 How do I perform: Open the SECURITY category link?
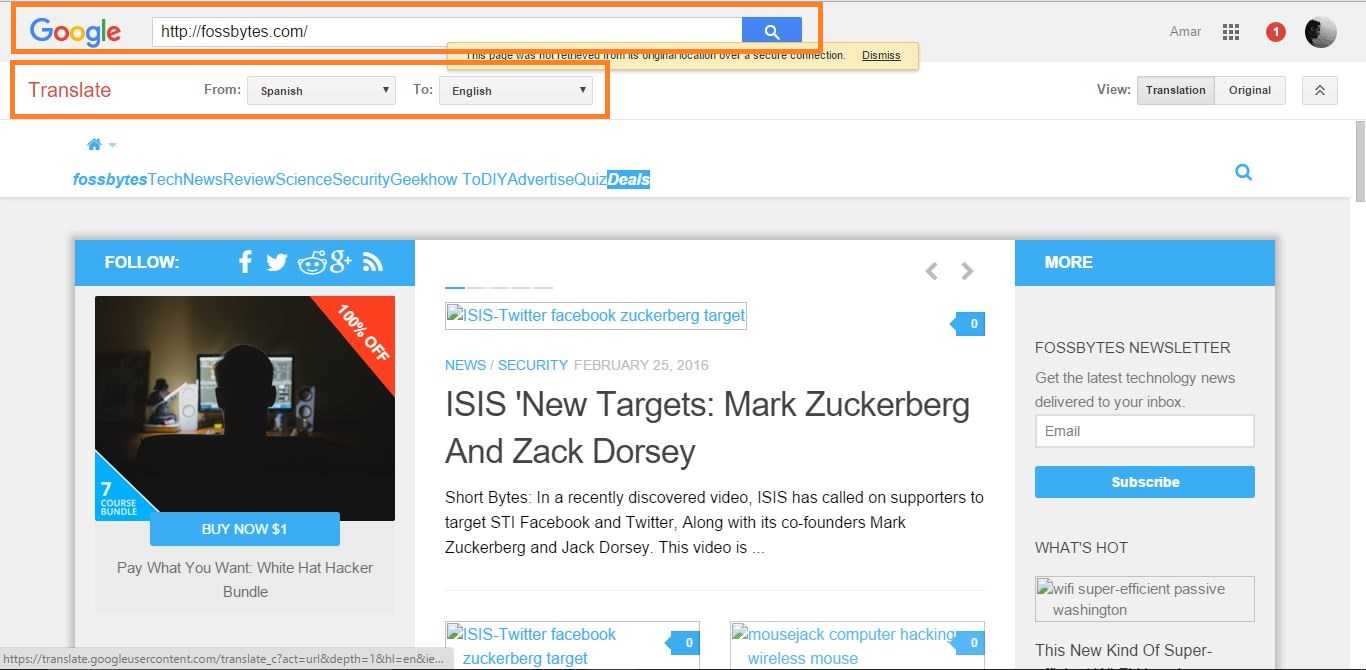[533, 365]
